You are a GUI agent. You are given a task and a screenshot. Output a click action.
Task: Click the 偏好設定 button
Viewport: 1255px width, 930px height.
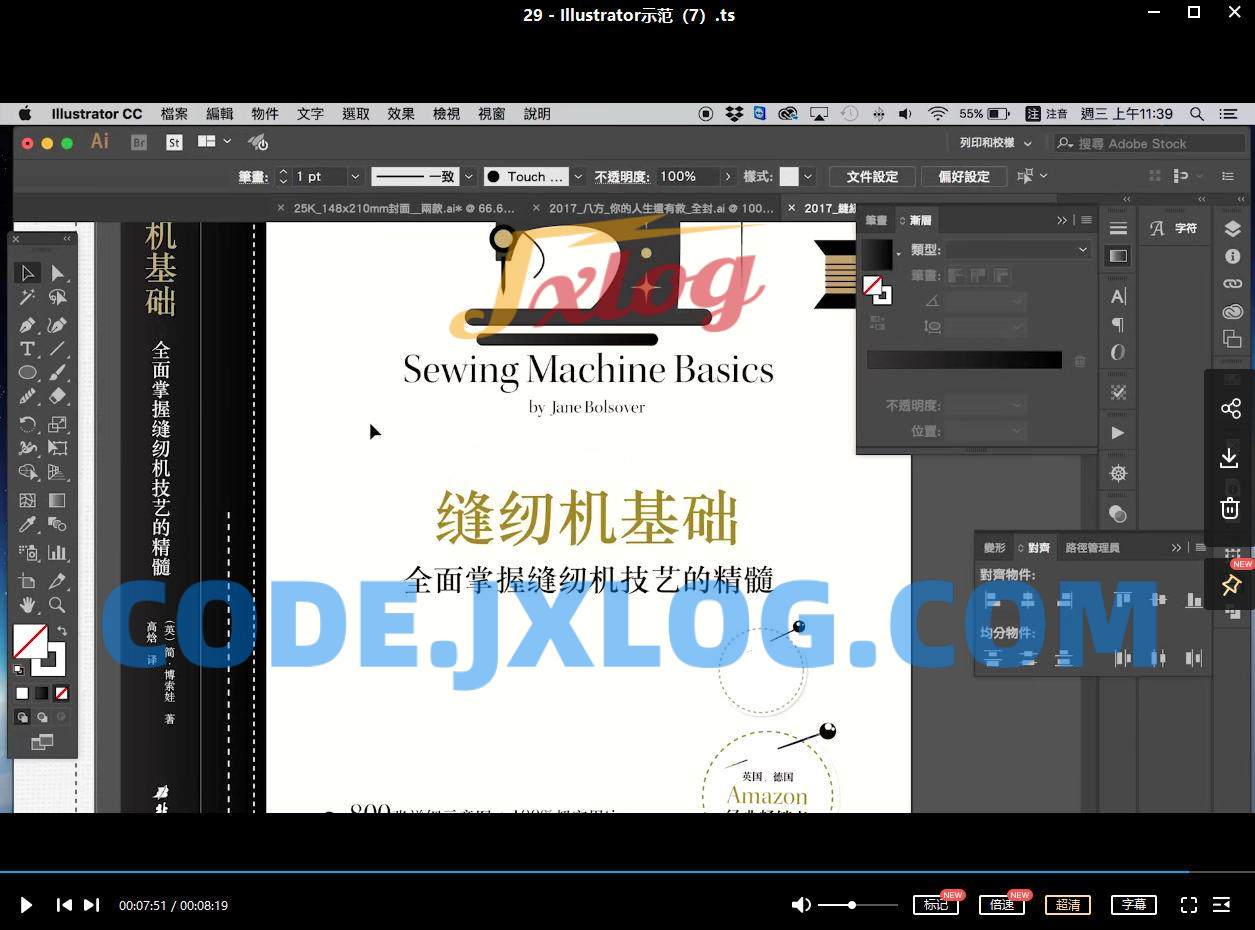pyautogui.click(x=963, y=177)
